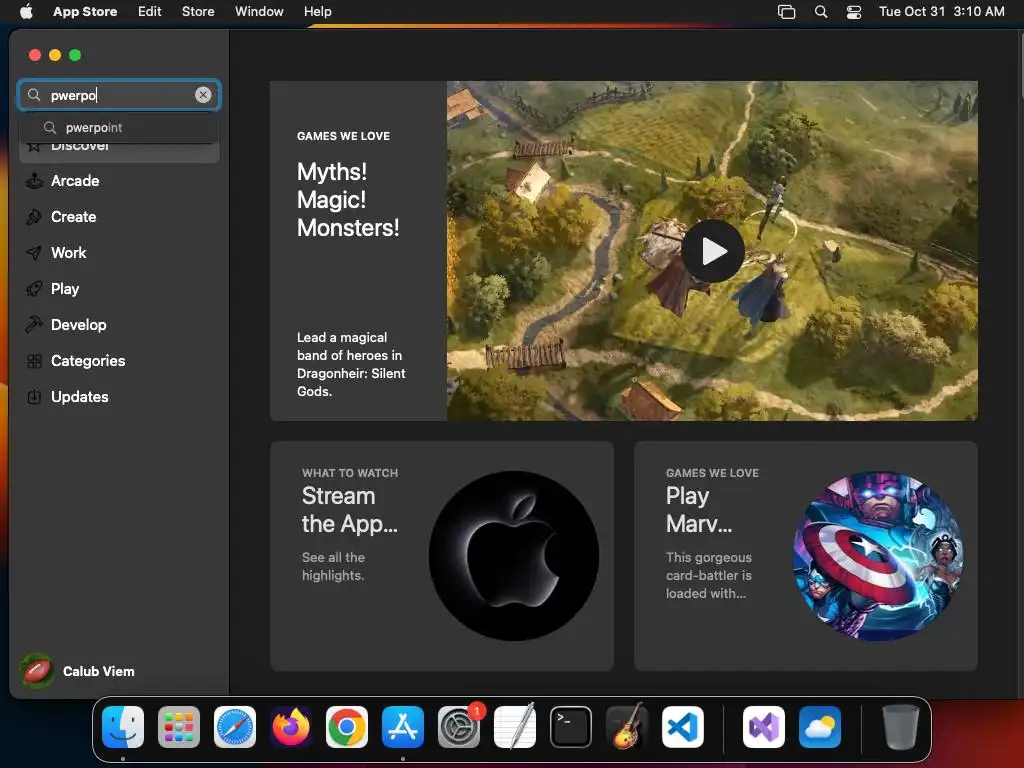1024x768 pixels.
Task: Click the date and time in menu bar
Action: tap(942, 11)
